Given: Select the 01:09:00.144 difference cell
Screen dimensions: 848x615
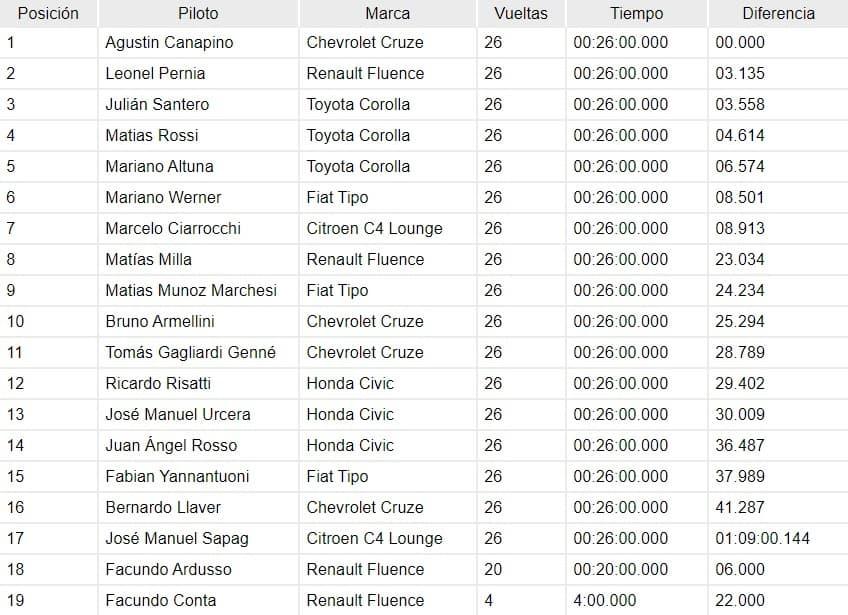Looking at the screenshot, I should pos(762,538).
